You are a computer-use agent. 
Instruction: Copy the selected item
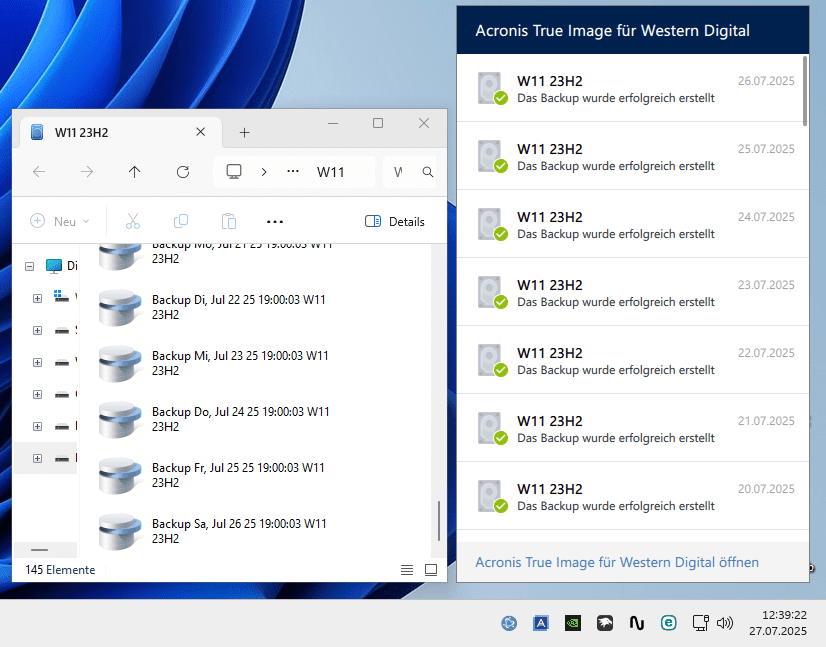coord(181,221)
